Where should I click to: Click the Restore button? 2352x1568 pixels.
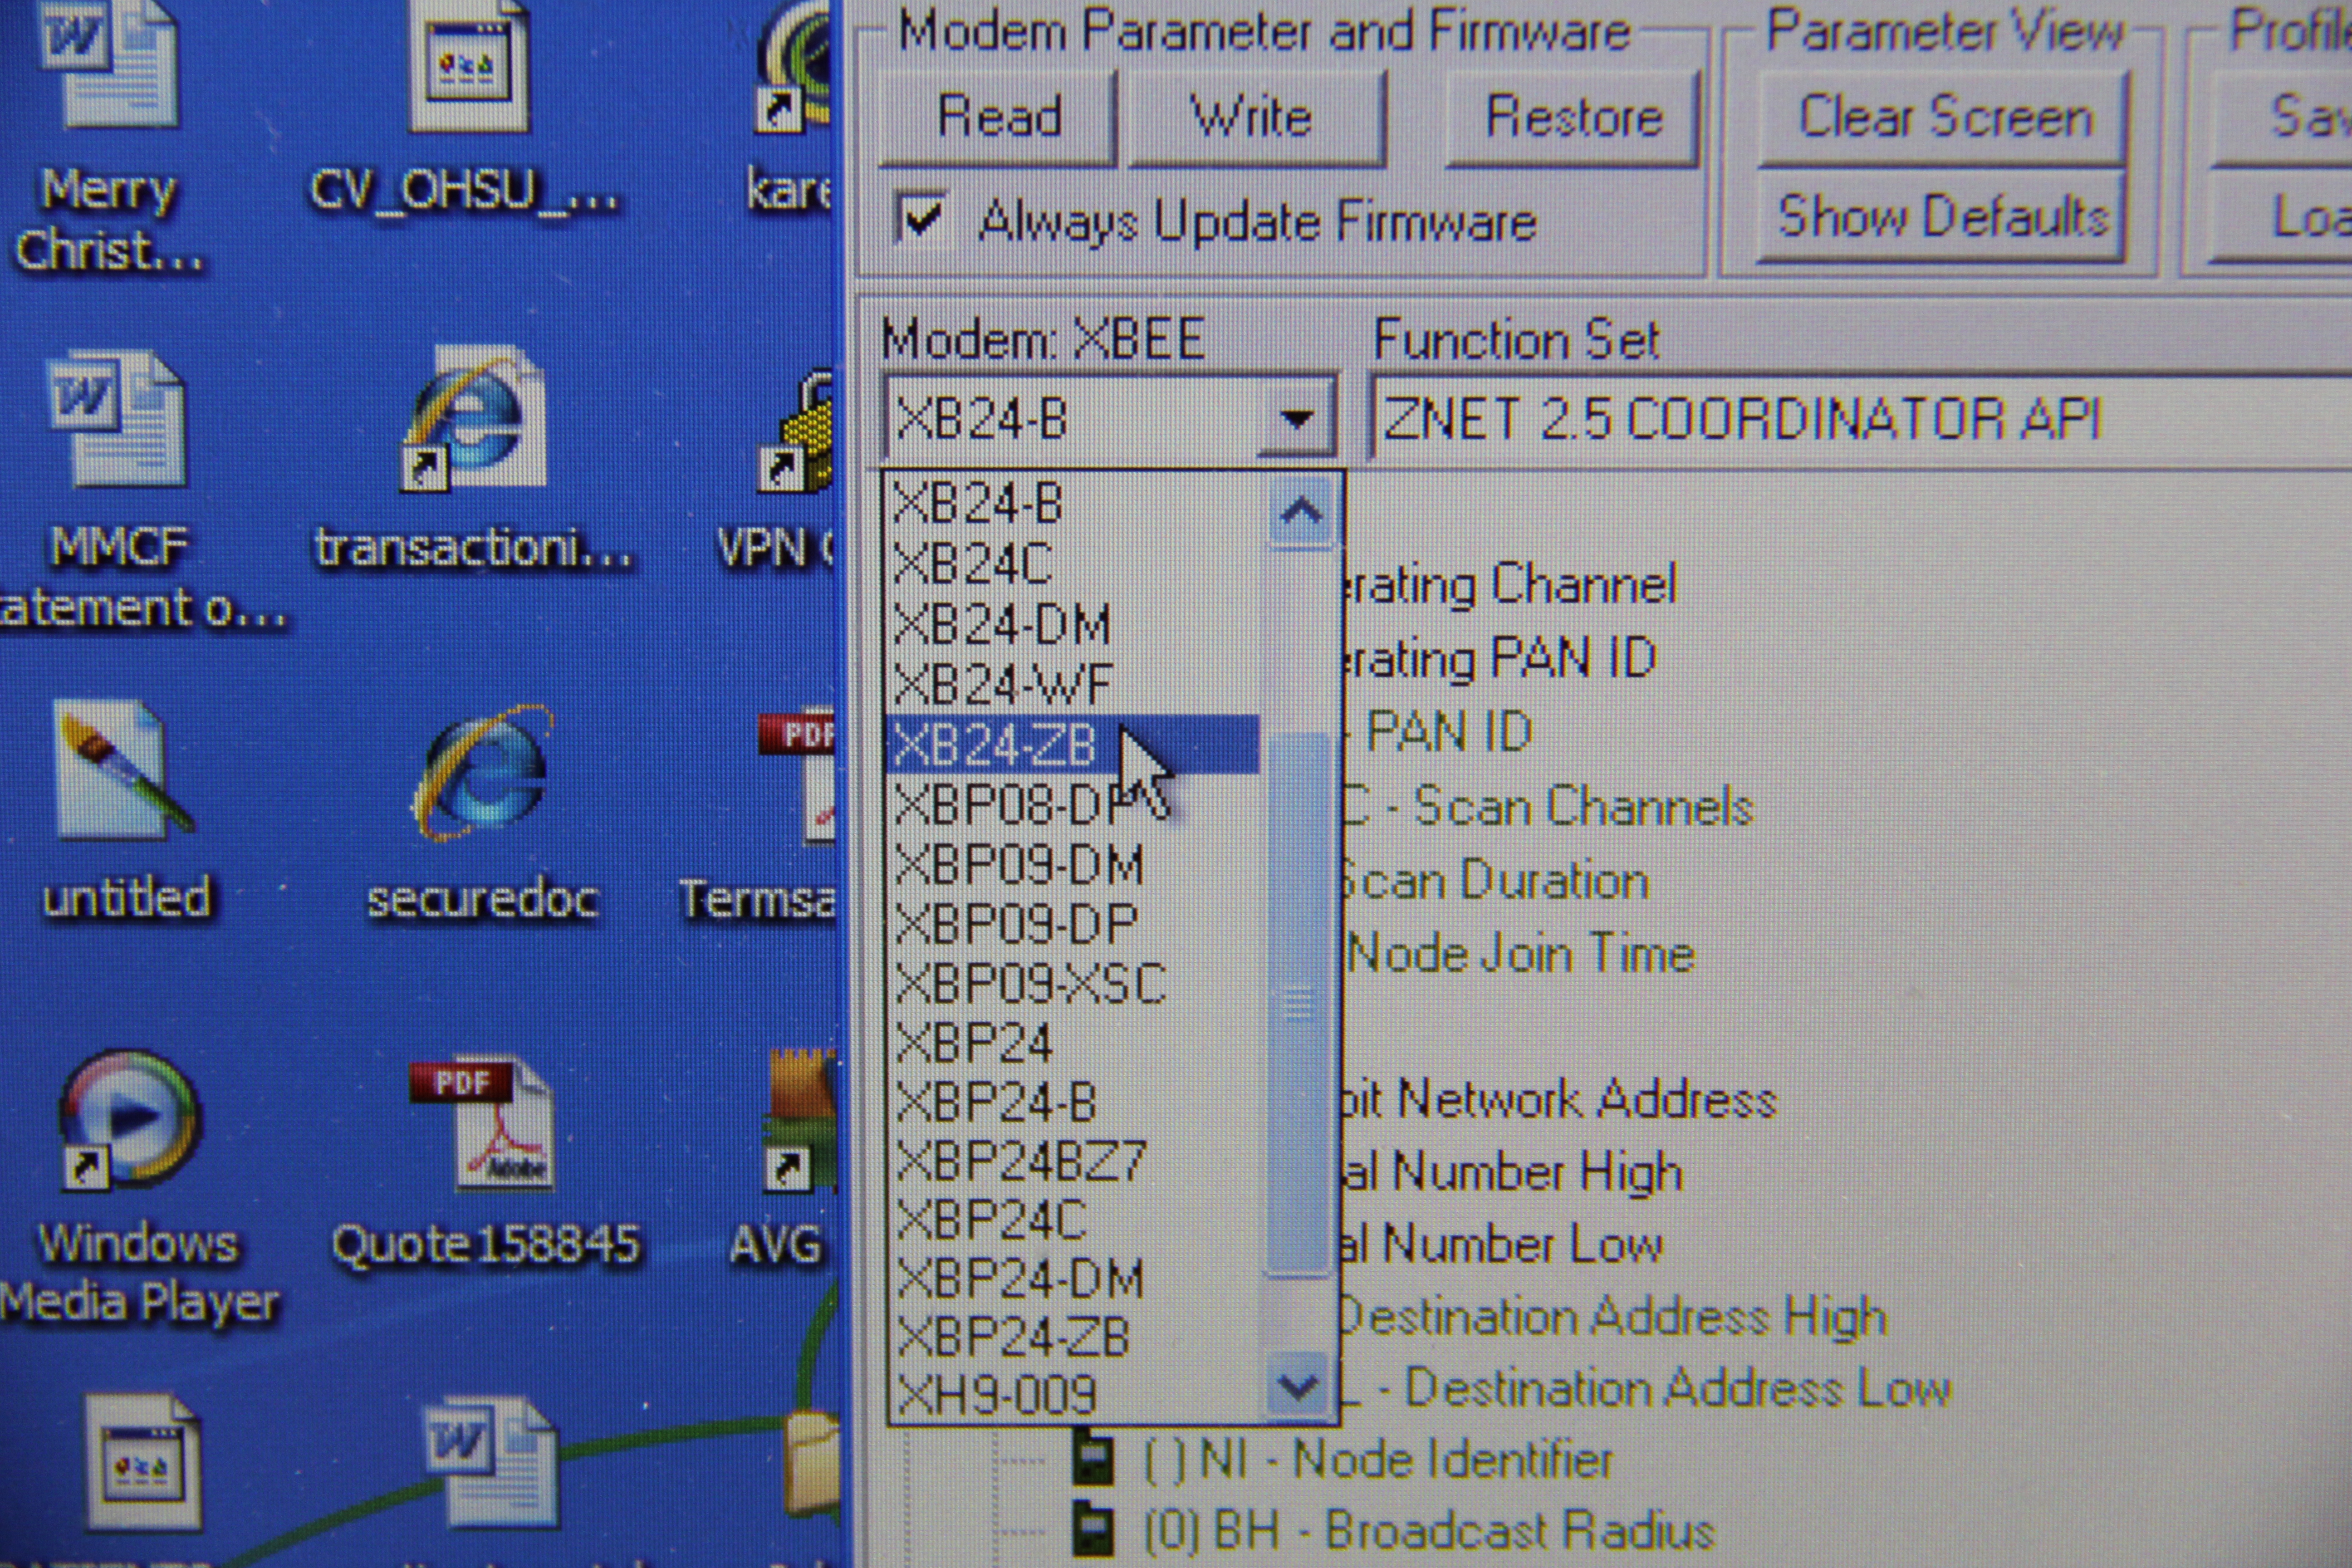[x=1573, y=117]
